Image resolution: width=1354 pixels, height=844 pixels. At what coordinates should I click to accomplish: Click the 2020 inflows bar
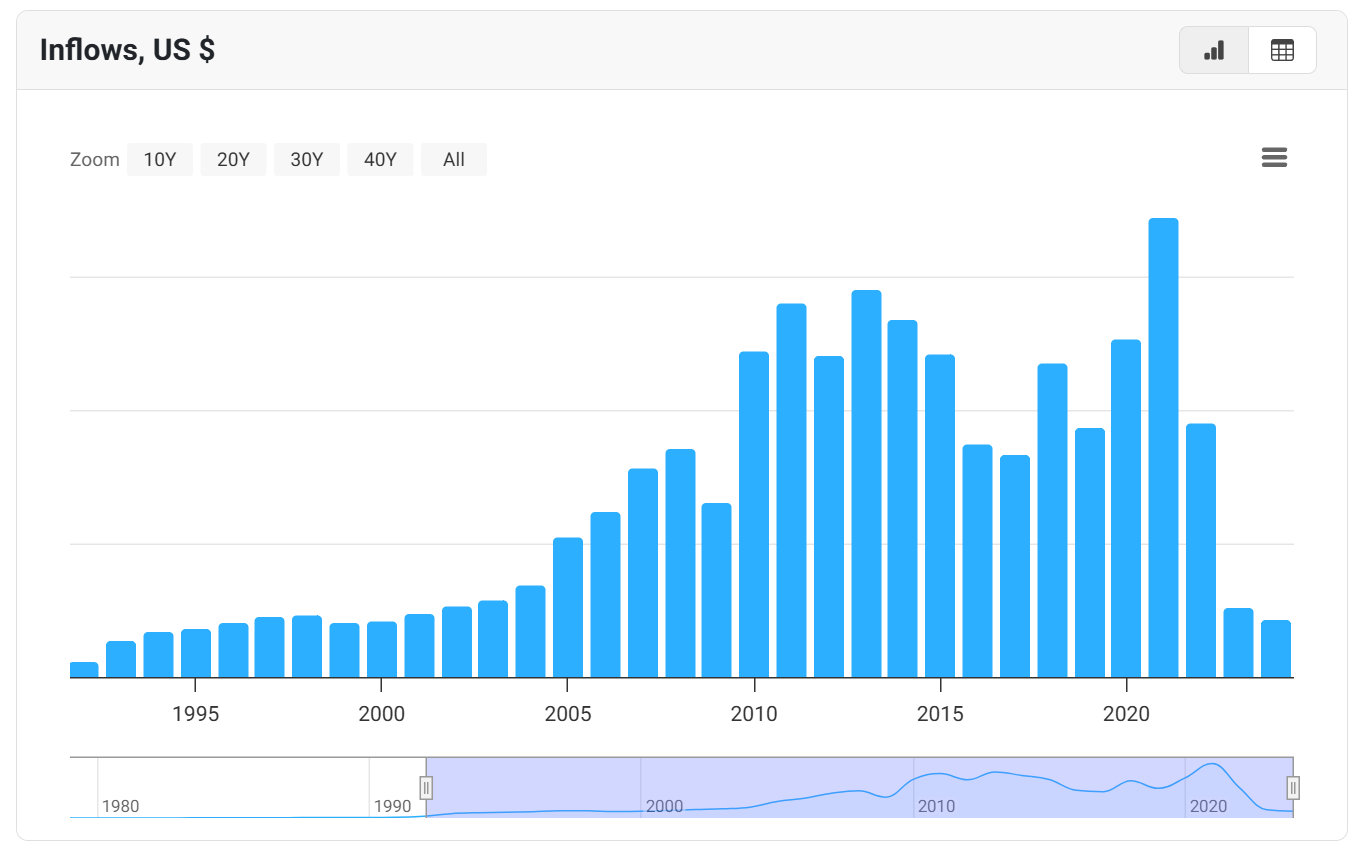pos(1126,509)
